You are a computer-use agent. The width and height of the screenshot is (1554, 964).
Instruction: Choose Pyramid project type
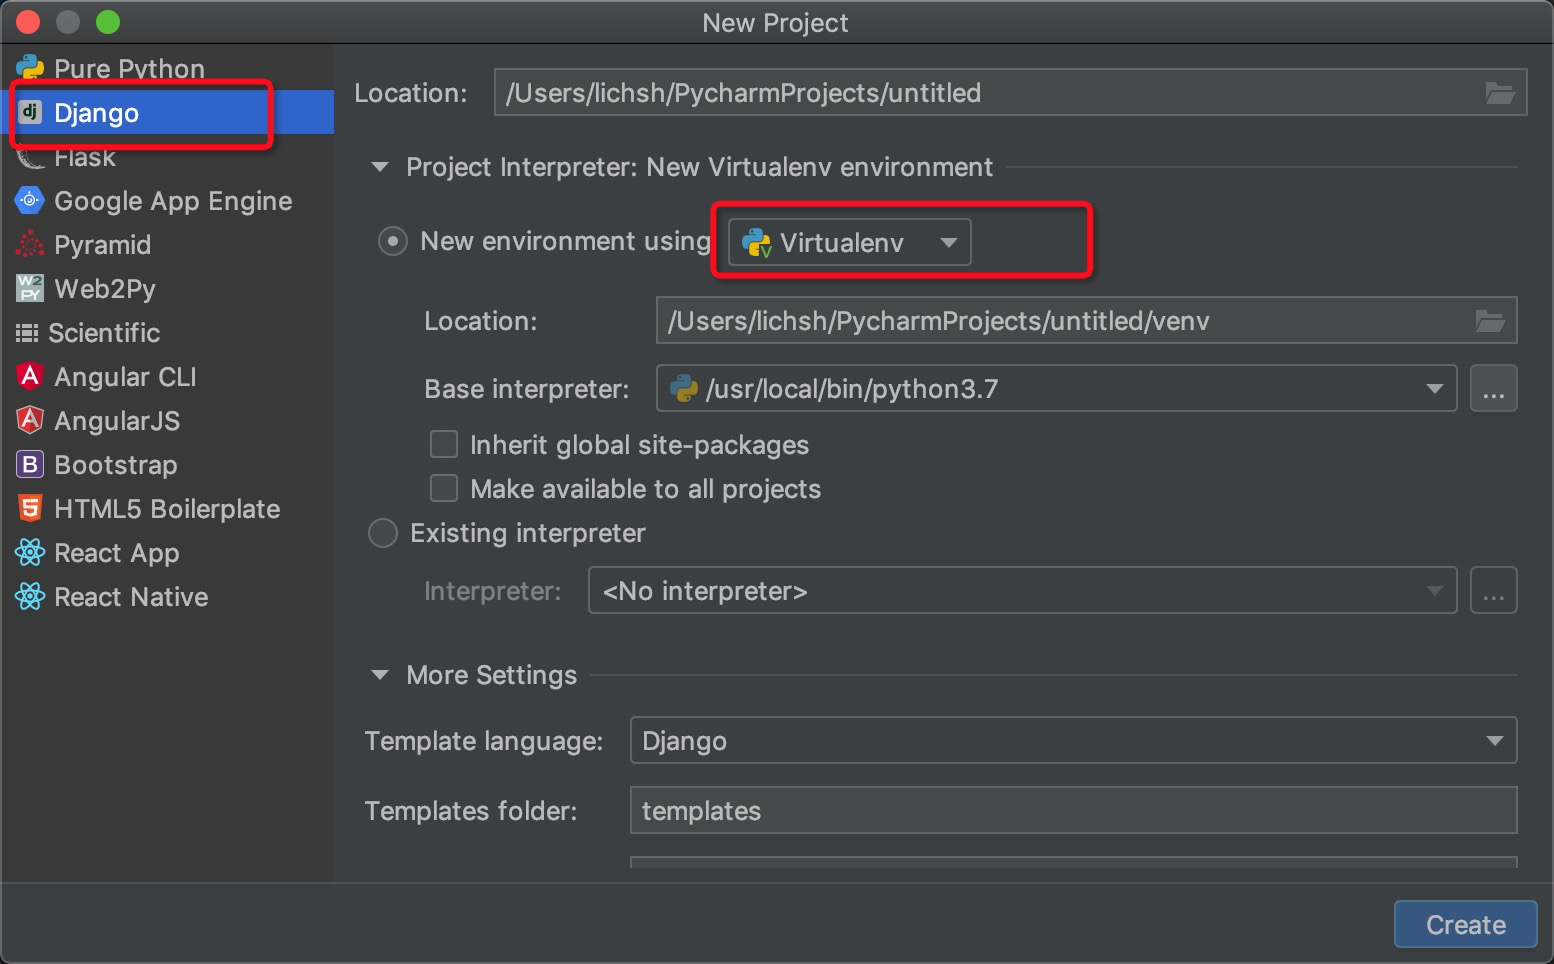pyautogui.click(x=102, y=245)
